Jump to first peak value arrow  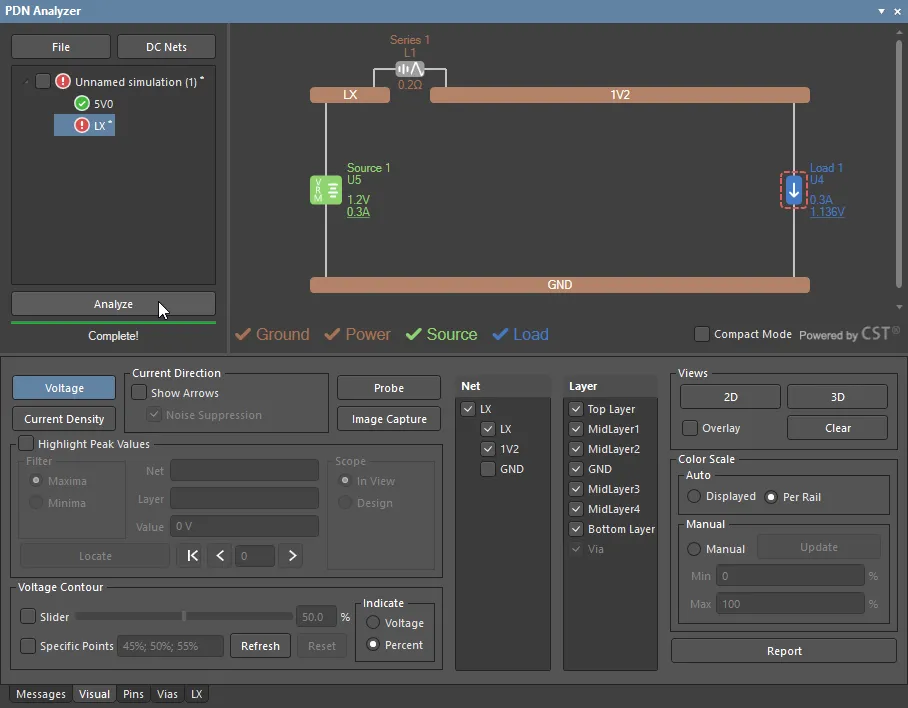tap(193, 556)
